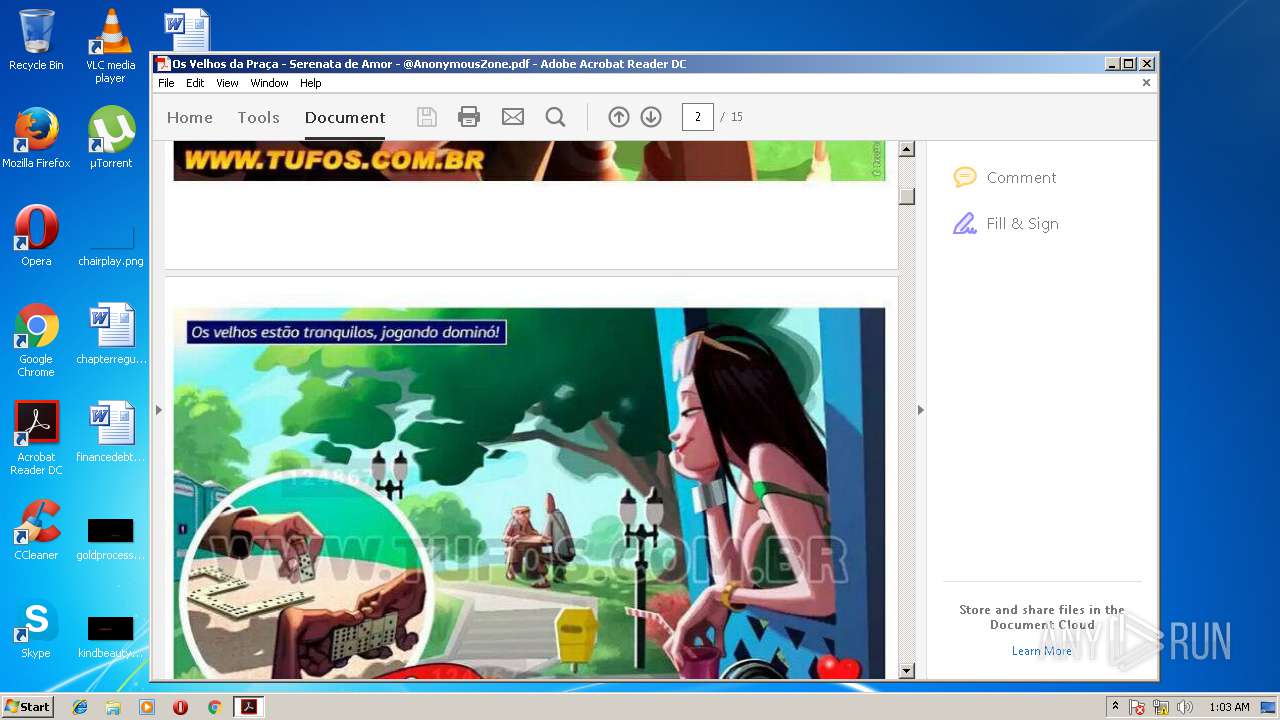Collapse the right tools pane arrow
Screen dimensions: 1280x720
pos(921,409)
